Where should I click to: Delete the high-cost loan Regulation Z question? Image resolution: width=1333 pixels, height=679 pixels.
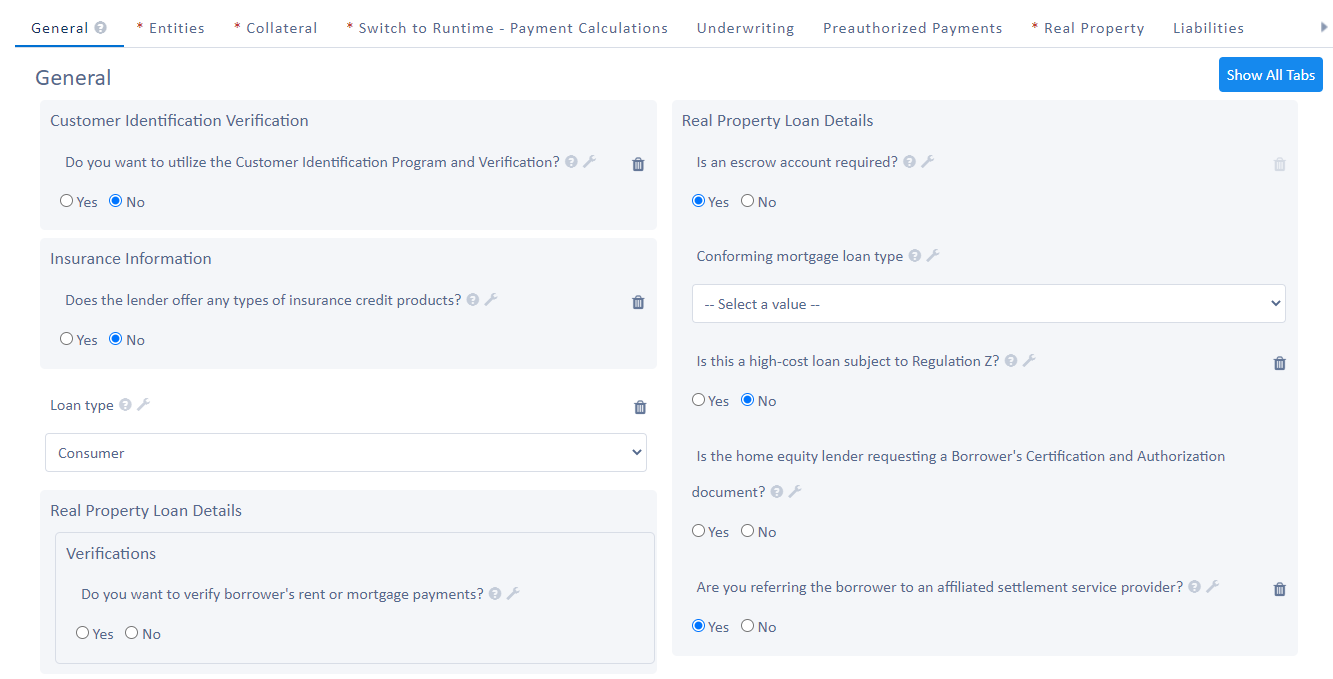[x=1279, y=363]
